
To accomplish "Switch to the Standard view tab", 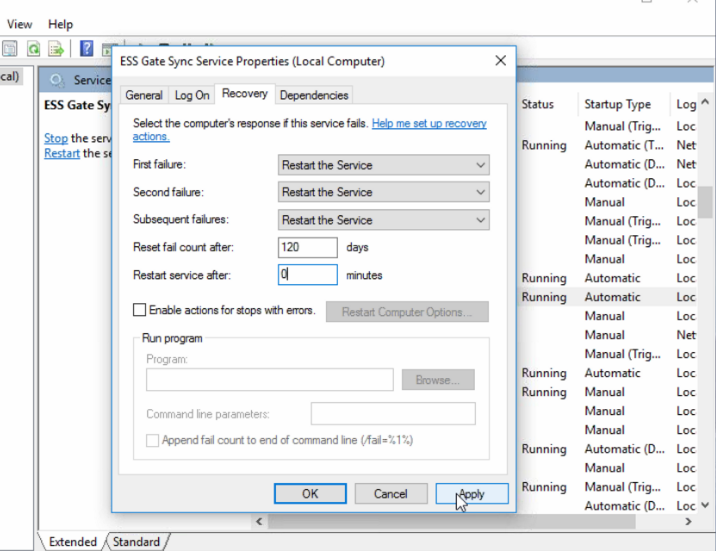I will (136, 542).
